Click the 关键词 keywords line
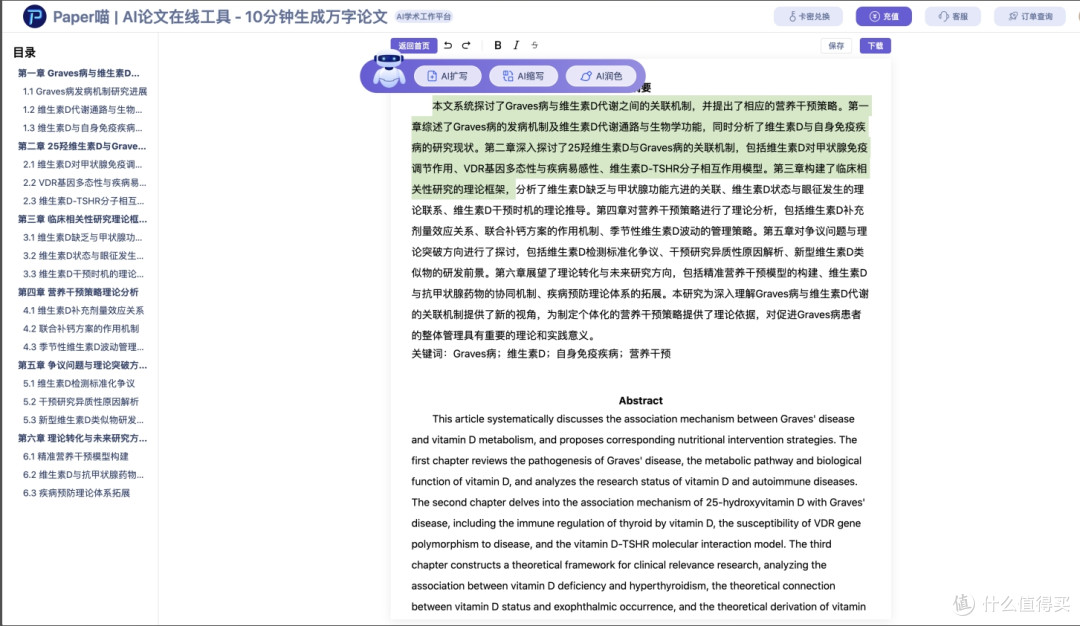This screenshot has height=626, width=1080. coord(541,354)
